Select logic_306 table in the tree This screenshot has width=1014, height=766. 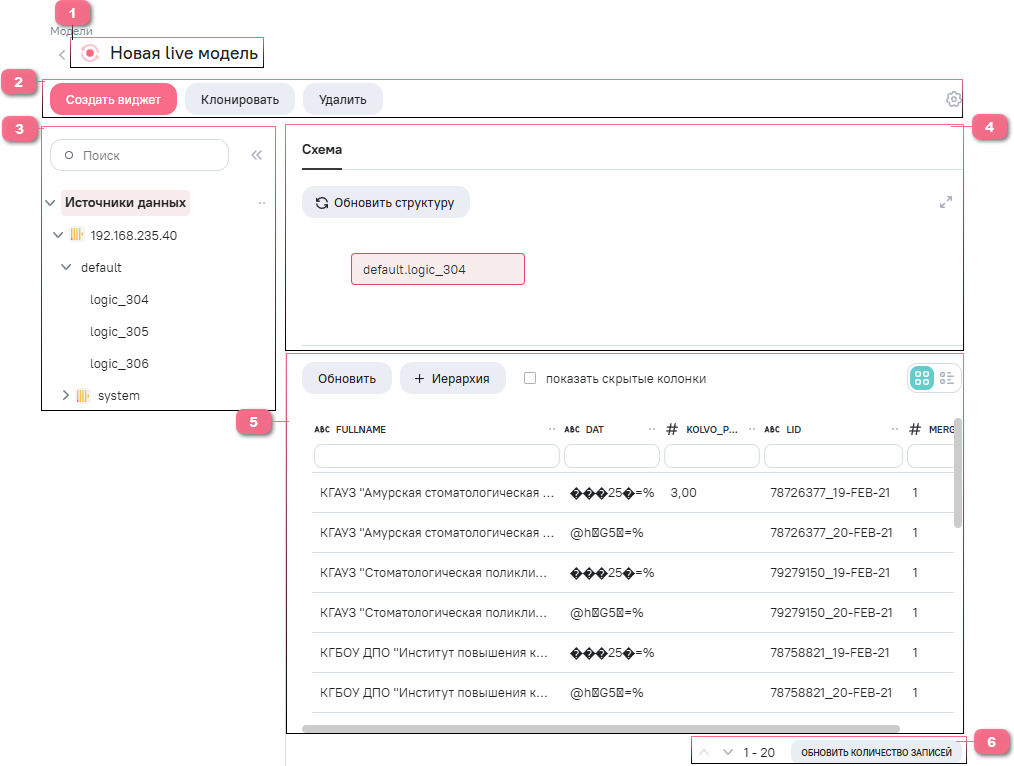119,363
